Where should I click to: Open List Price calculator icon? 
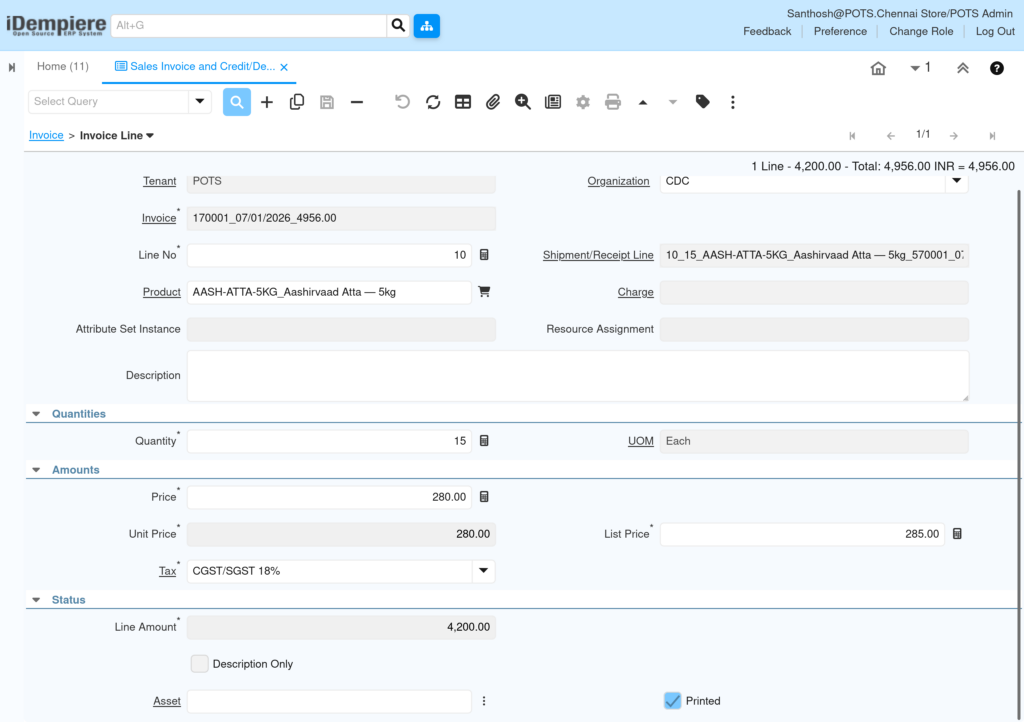pyautogui.click(x=957, y=534)
